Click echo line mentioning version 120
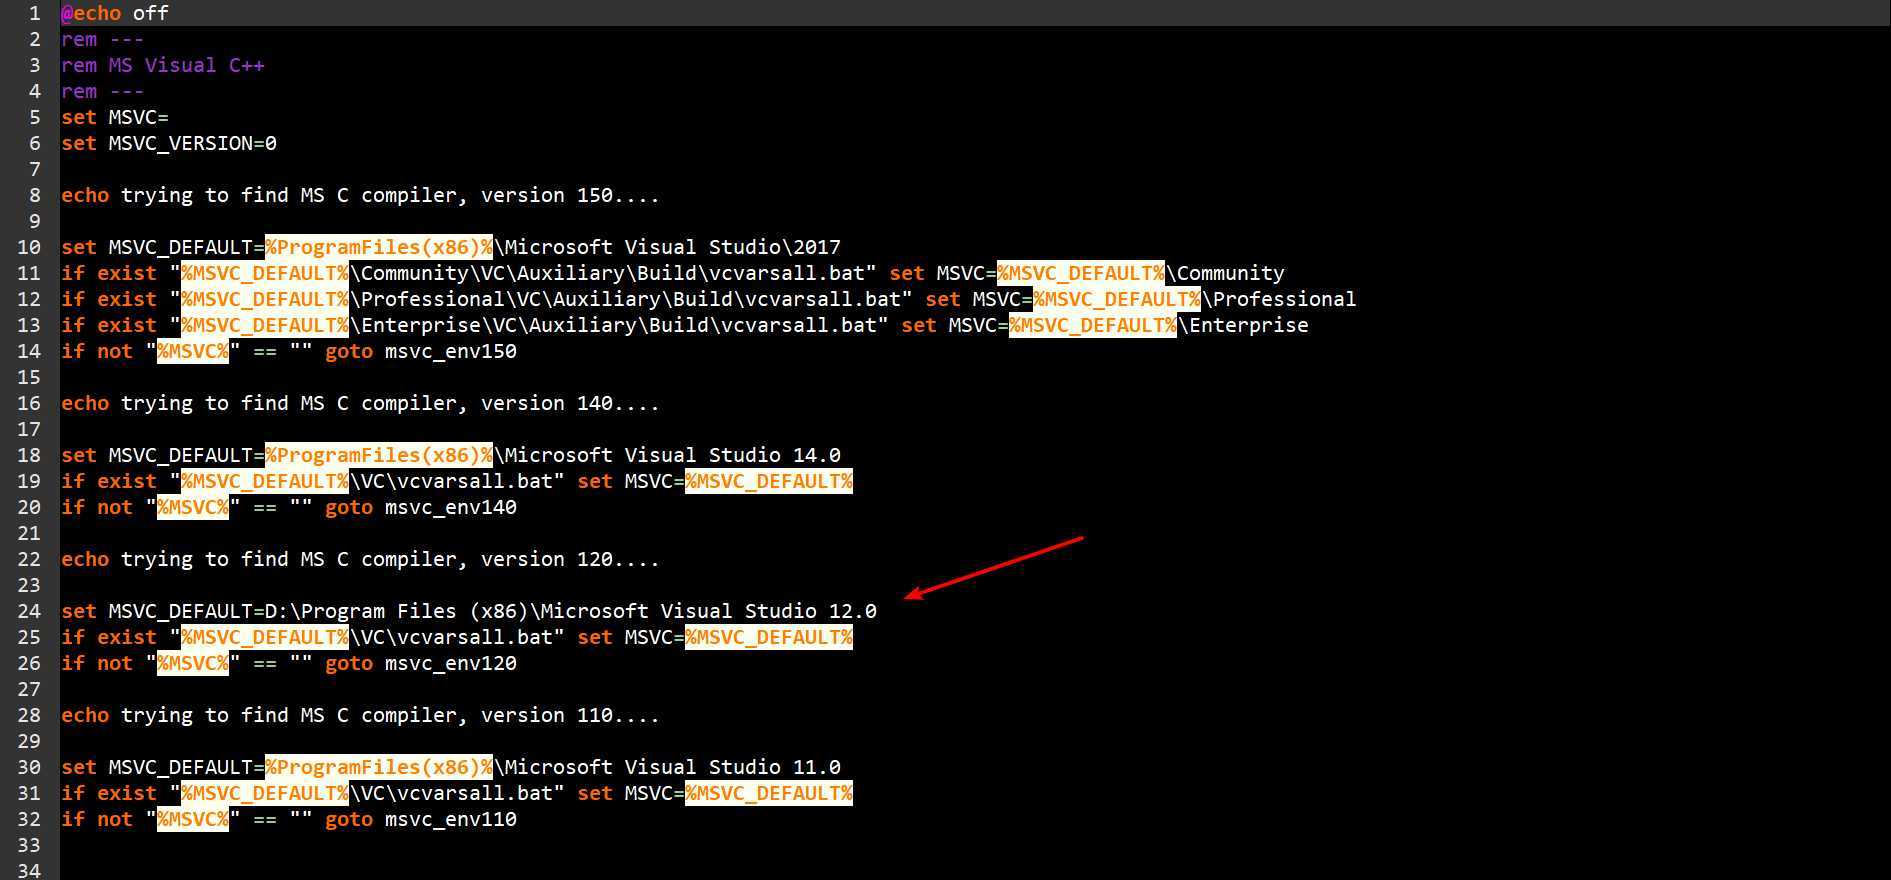This screenshot has height=880, width=1891. point(360,559)
